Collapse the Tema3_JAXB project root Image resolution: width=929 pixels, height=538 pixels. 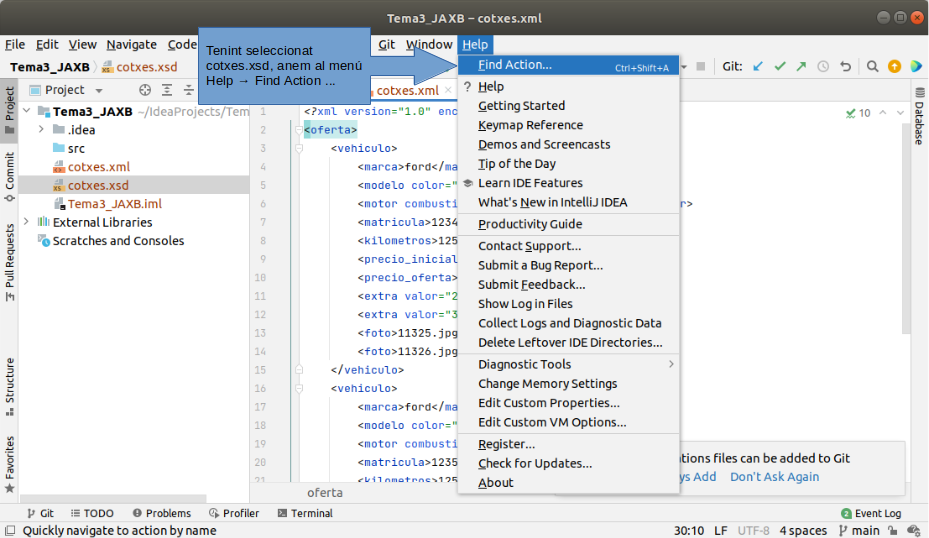point(27,111)
